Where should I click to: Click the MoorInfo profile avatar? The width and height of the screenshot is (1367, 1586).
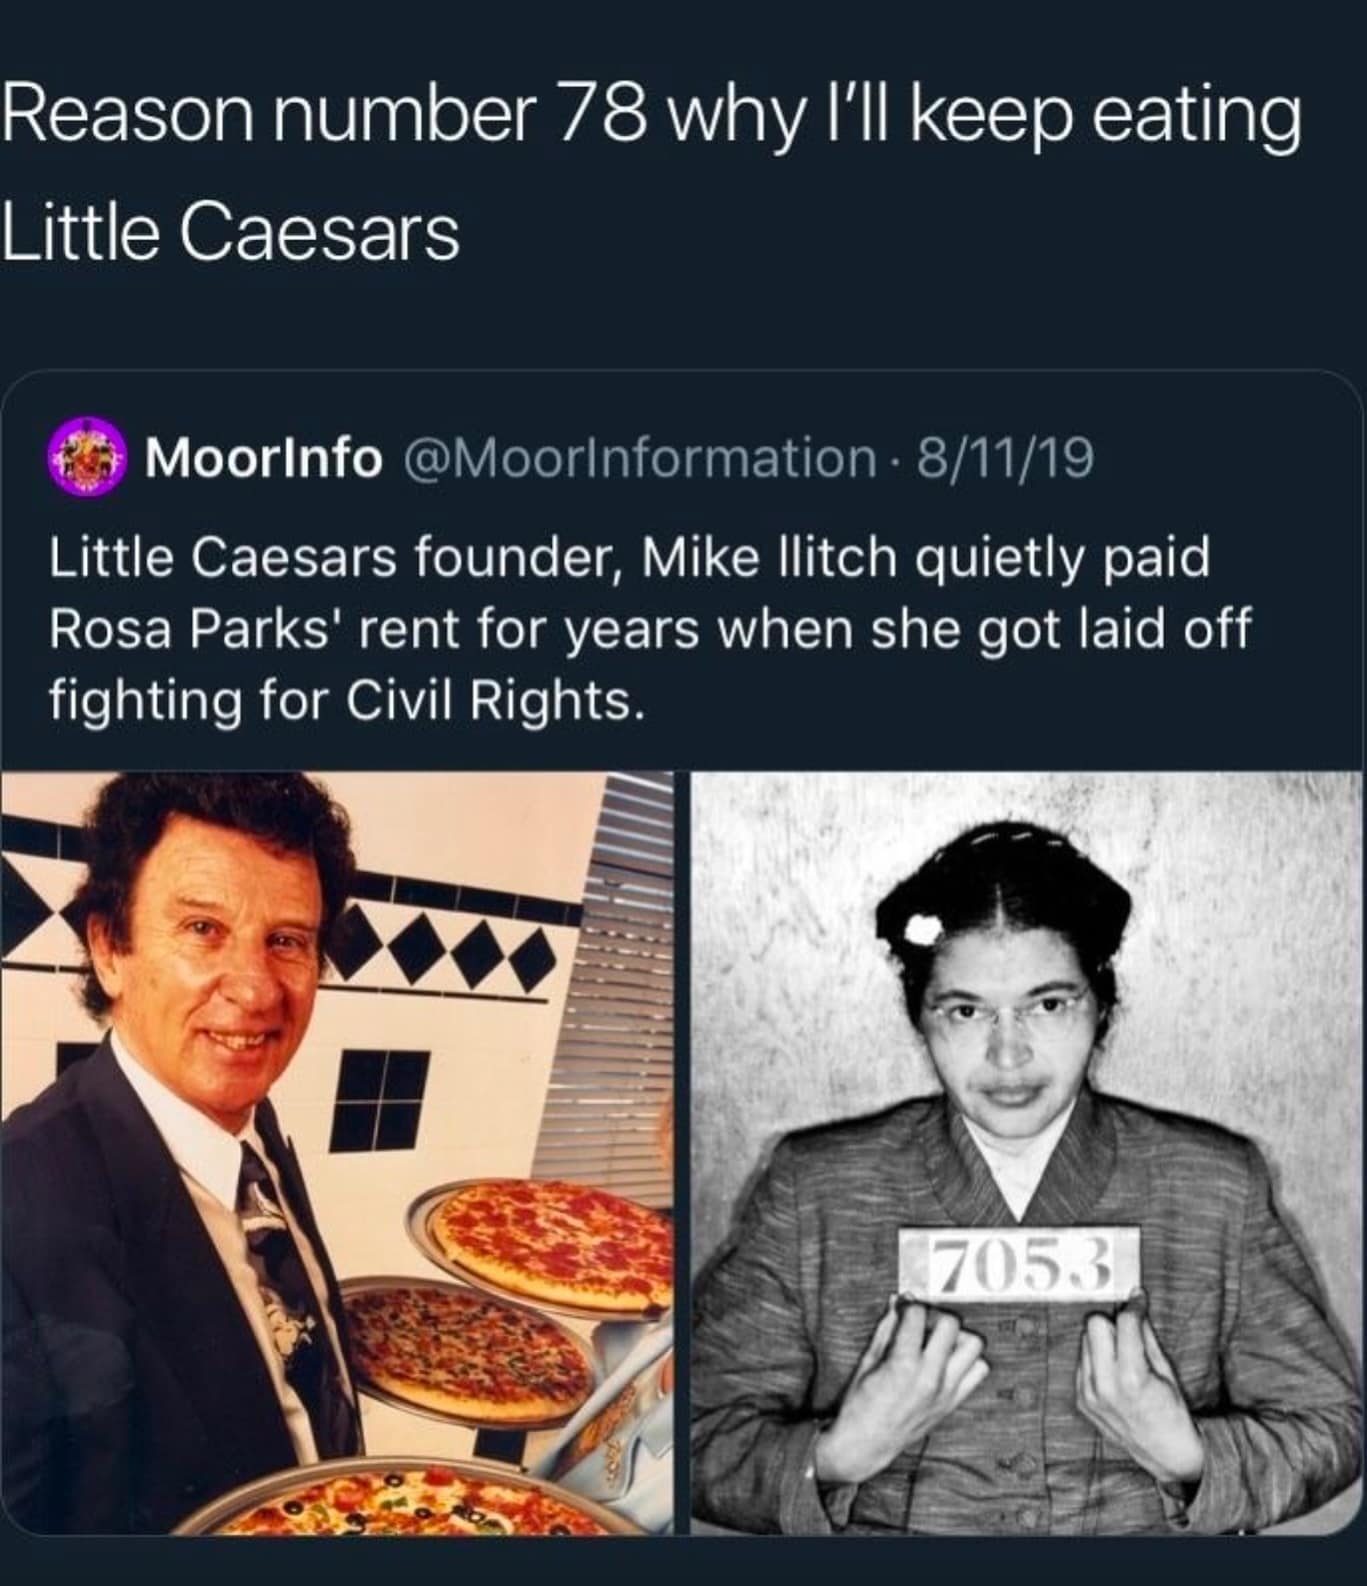tap(85, 458)
